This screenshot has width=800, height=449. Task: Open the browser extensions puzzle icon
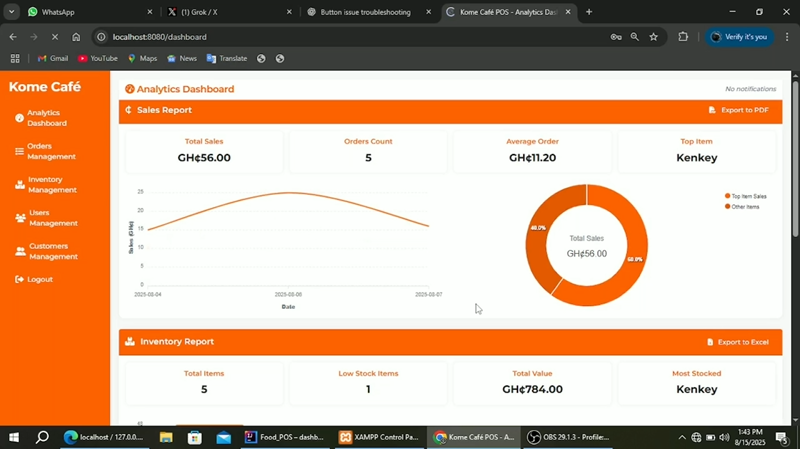click(683, 37)
